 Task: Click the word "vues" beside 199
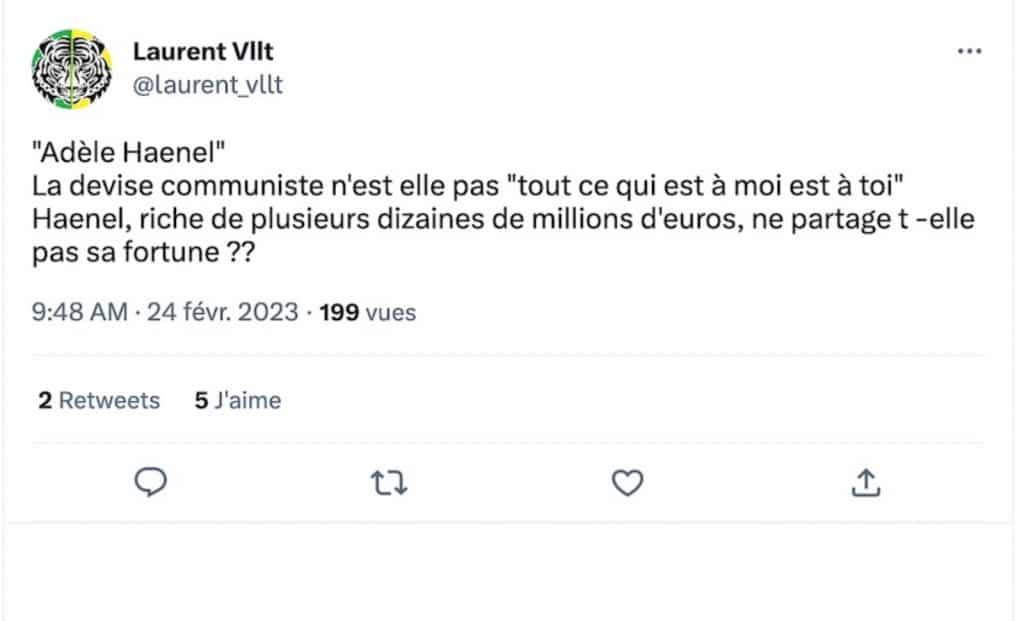(391, 313)
